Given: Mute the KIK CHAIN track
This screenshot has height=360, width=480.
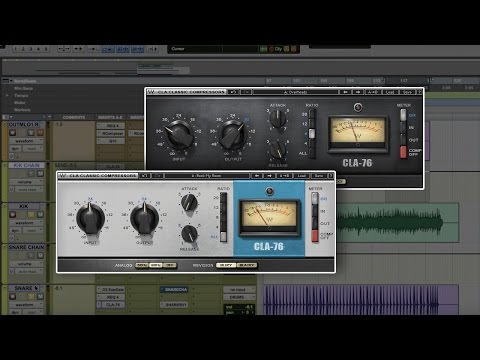Looking at the screenshot, I should tap(40, 173).
